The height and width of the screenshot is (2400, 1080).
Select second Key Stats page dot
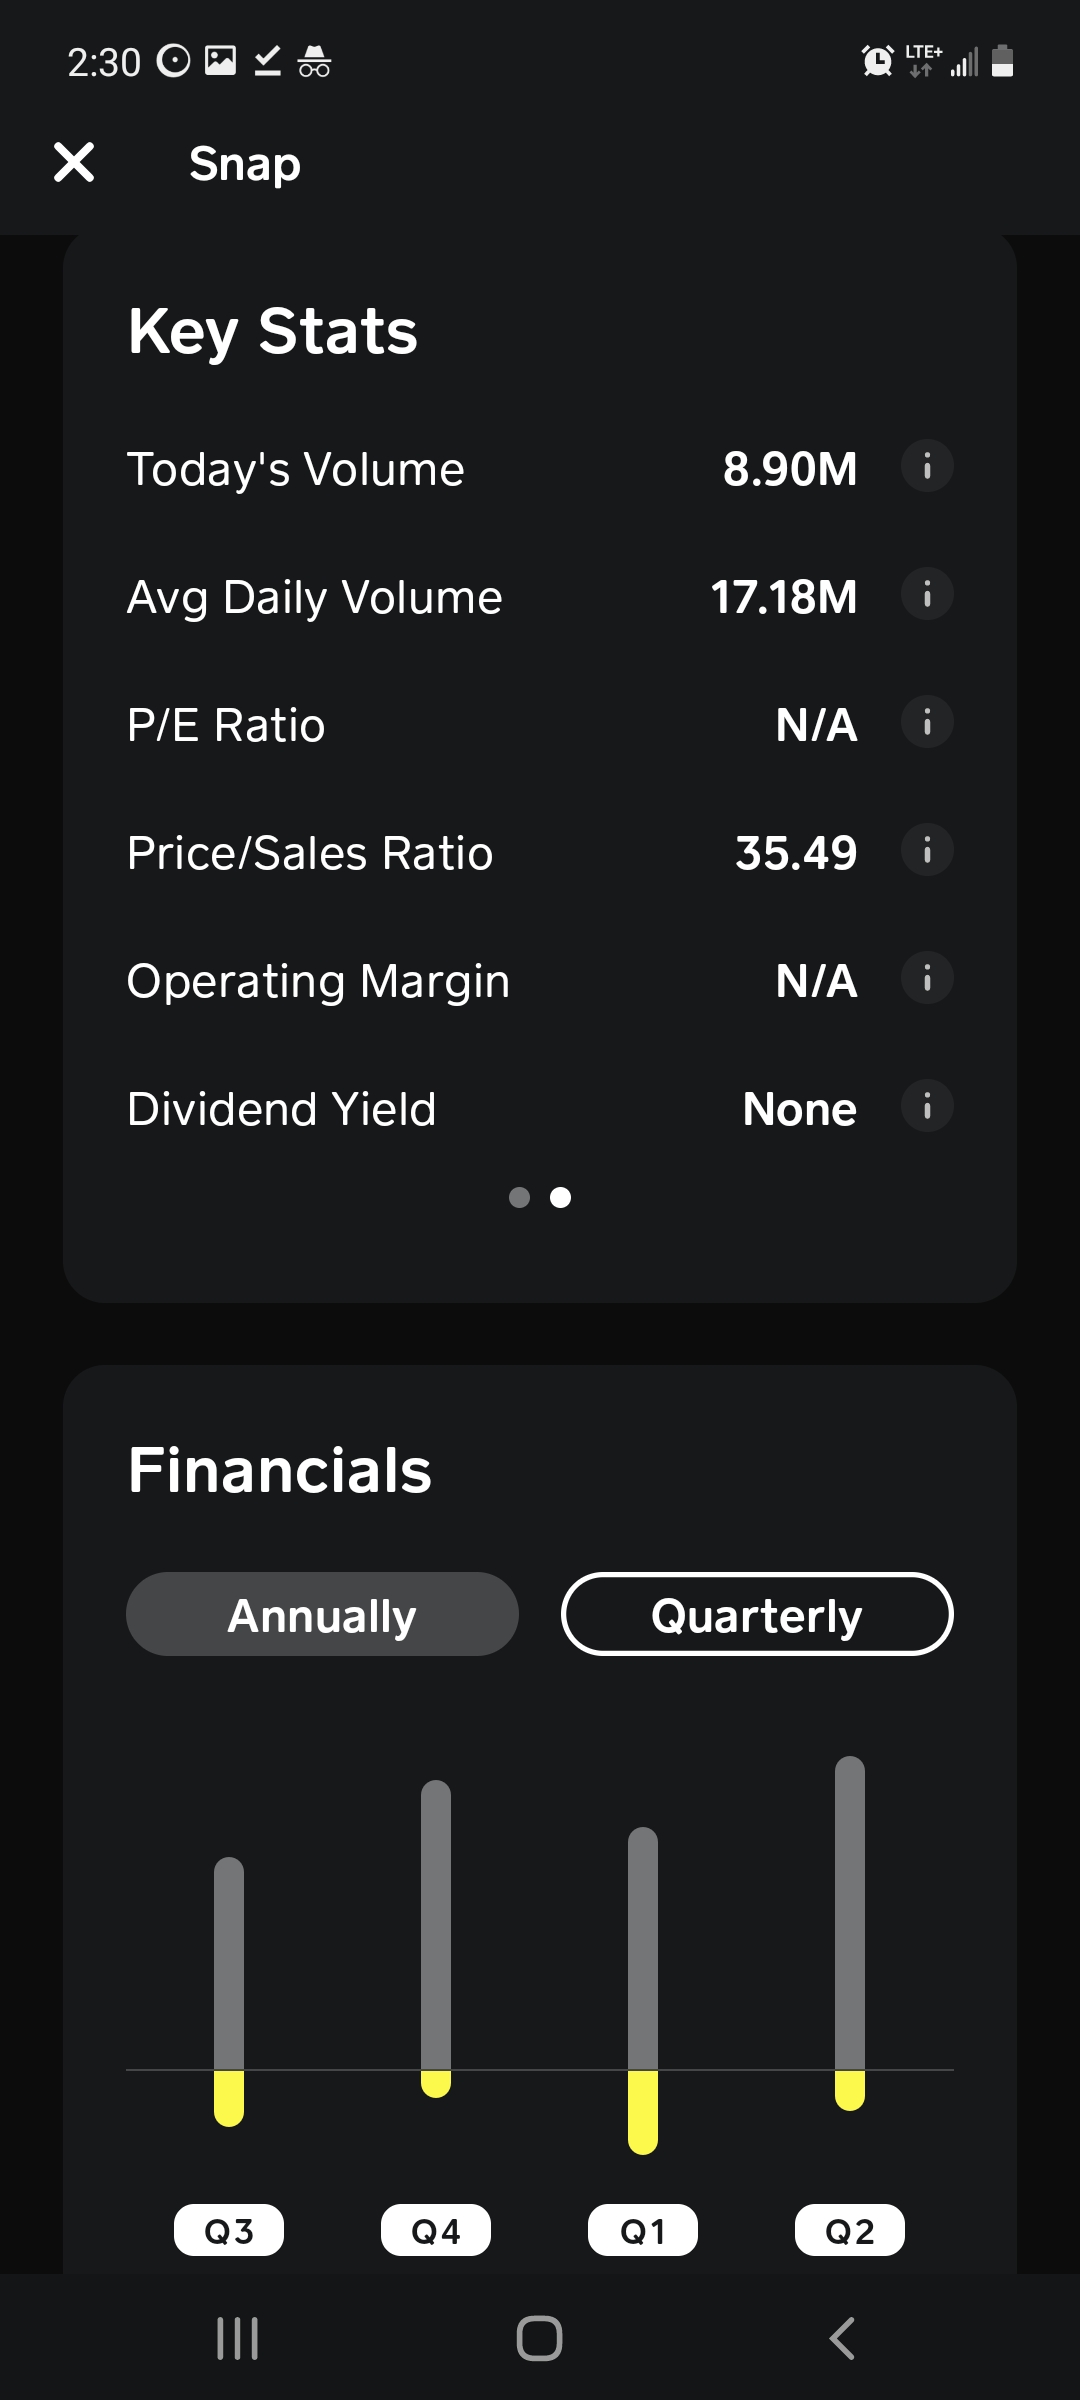pos(561,1197)
